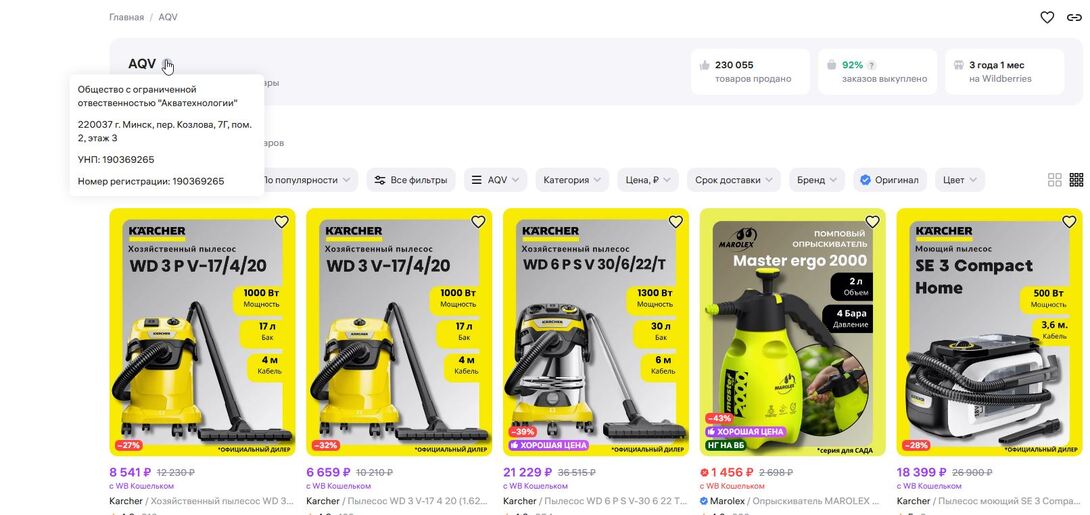This screenshot has width=1090, height=515.
Task: Go to Главная in the breadcrumb
Action: [127, 17]
